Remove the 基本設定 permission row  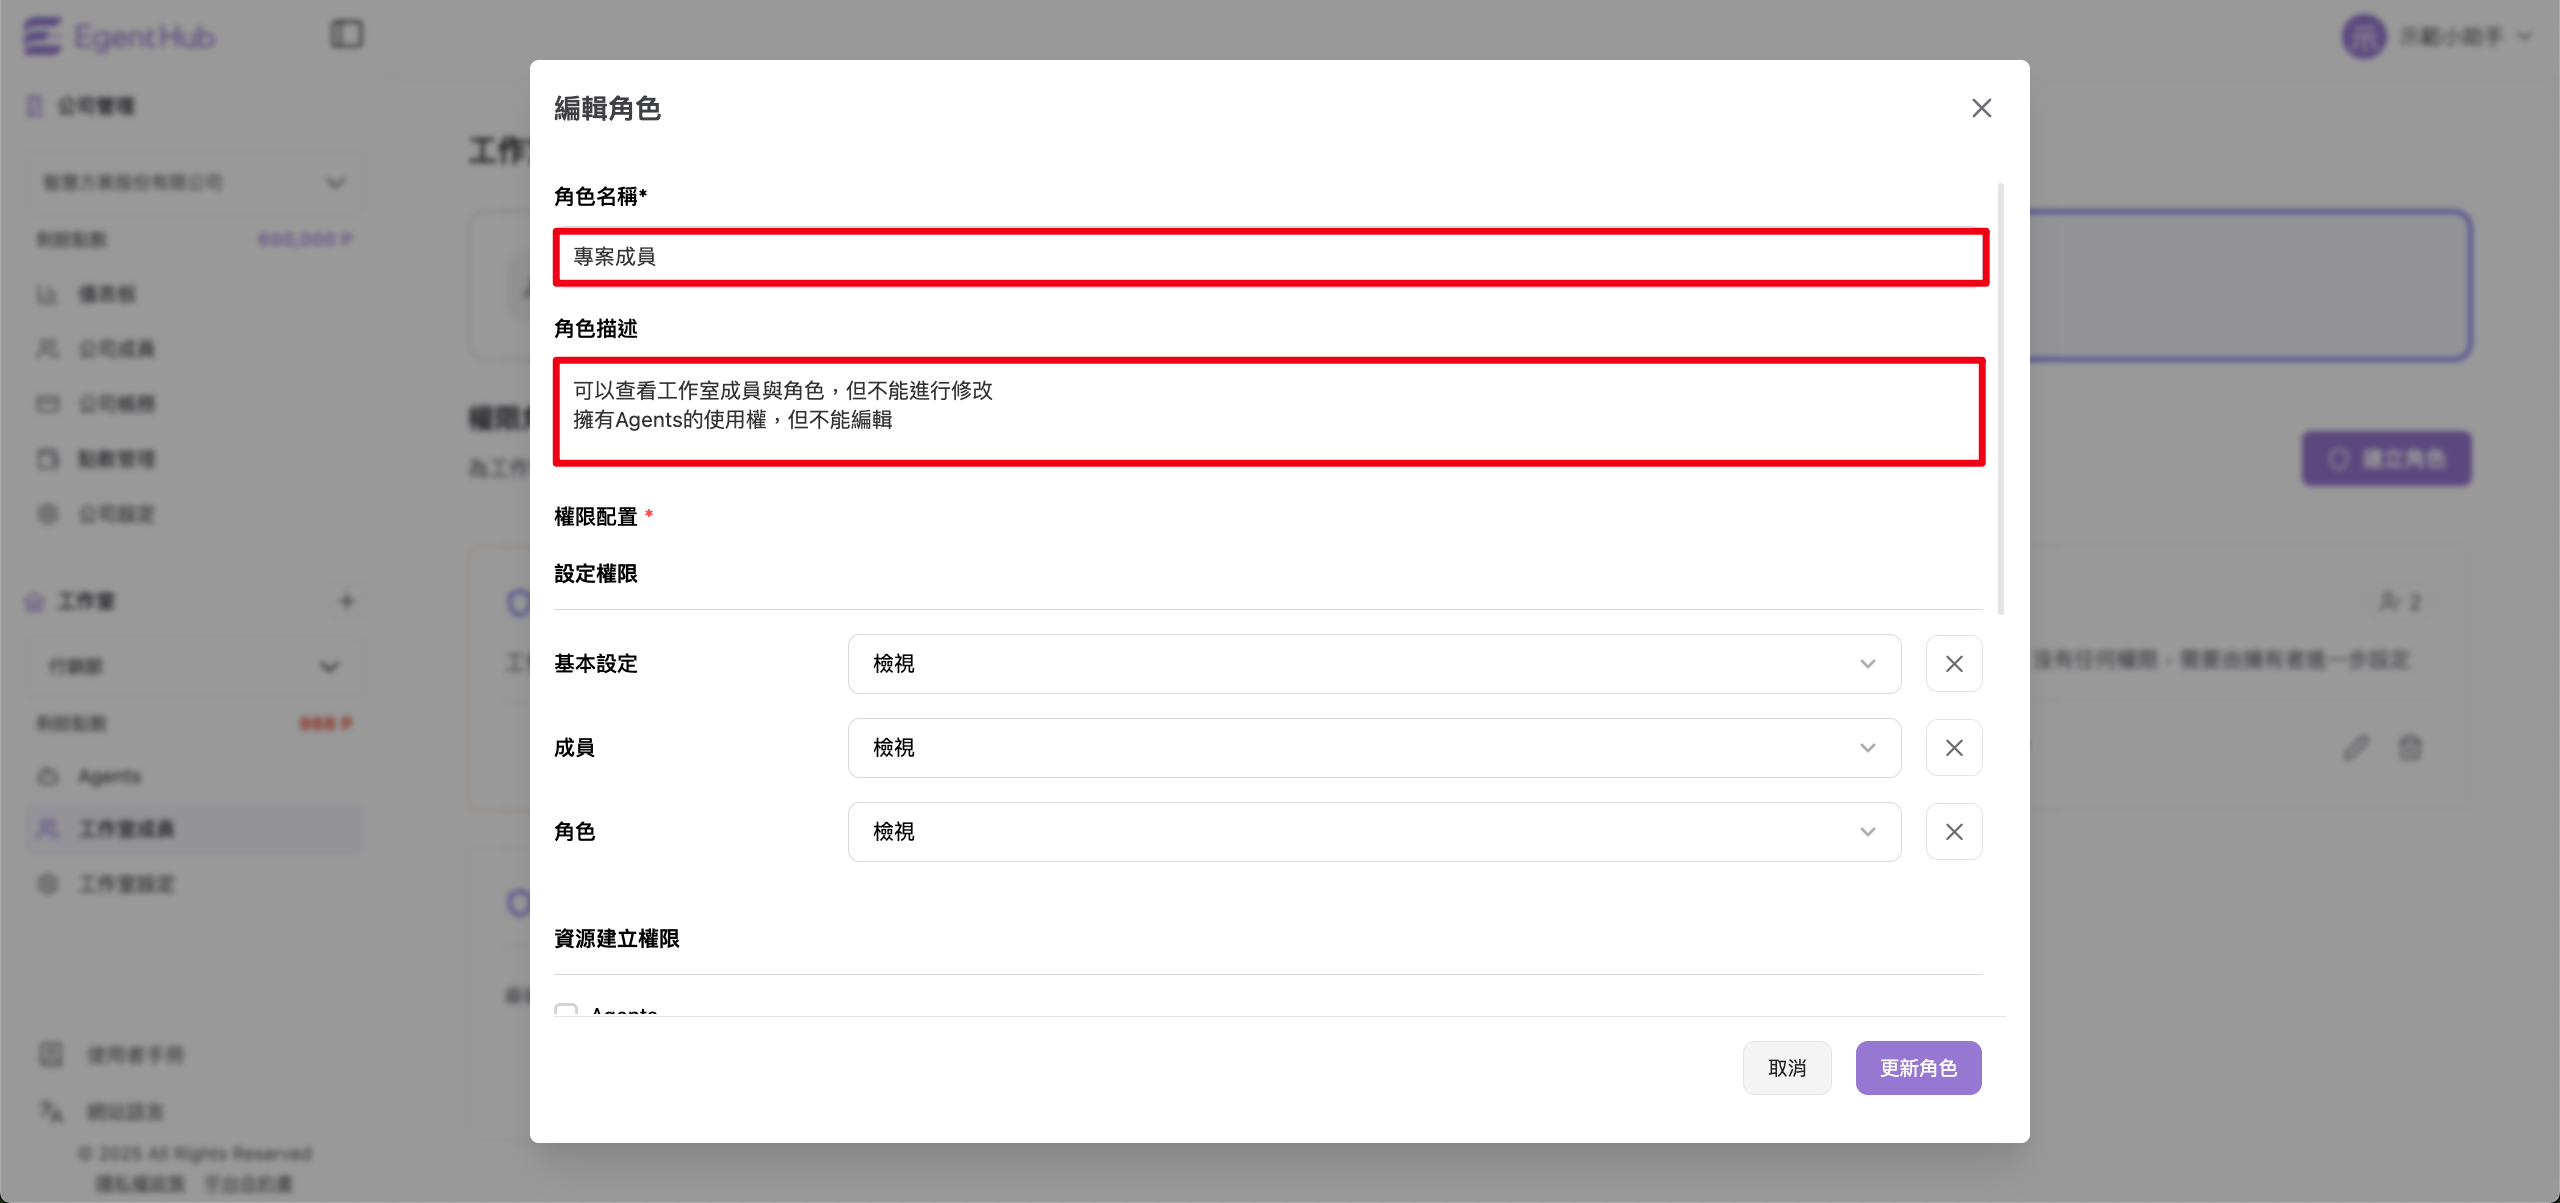pyautogui.click(x=1953, y=664)
